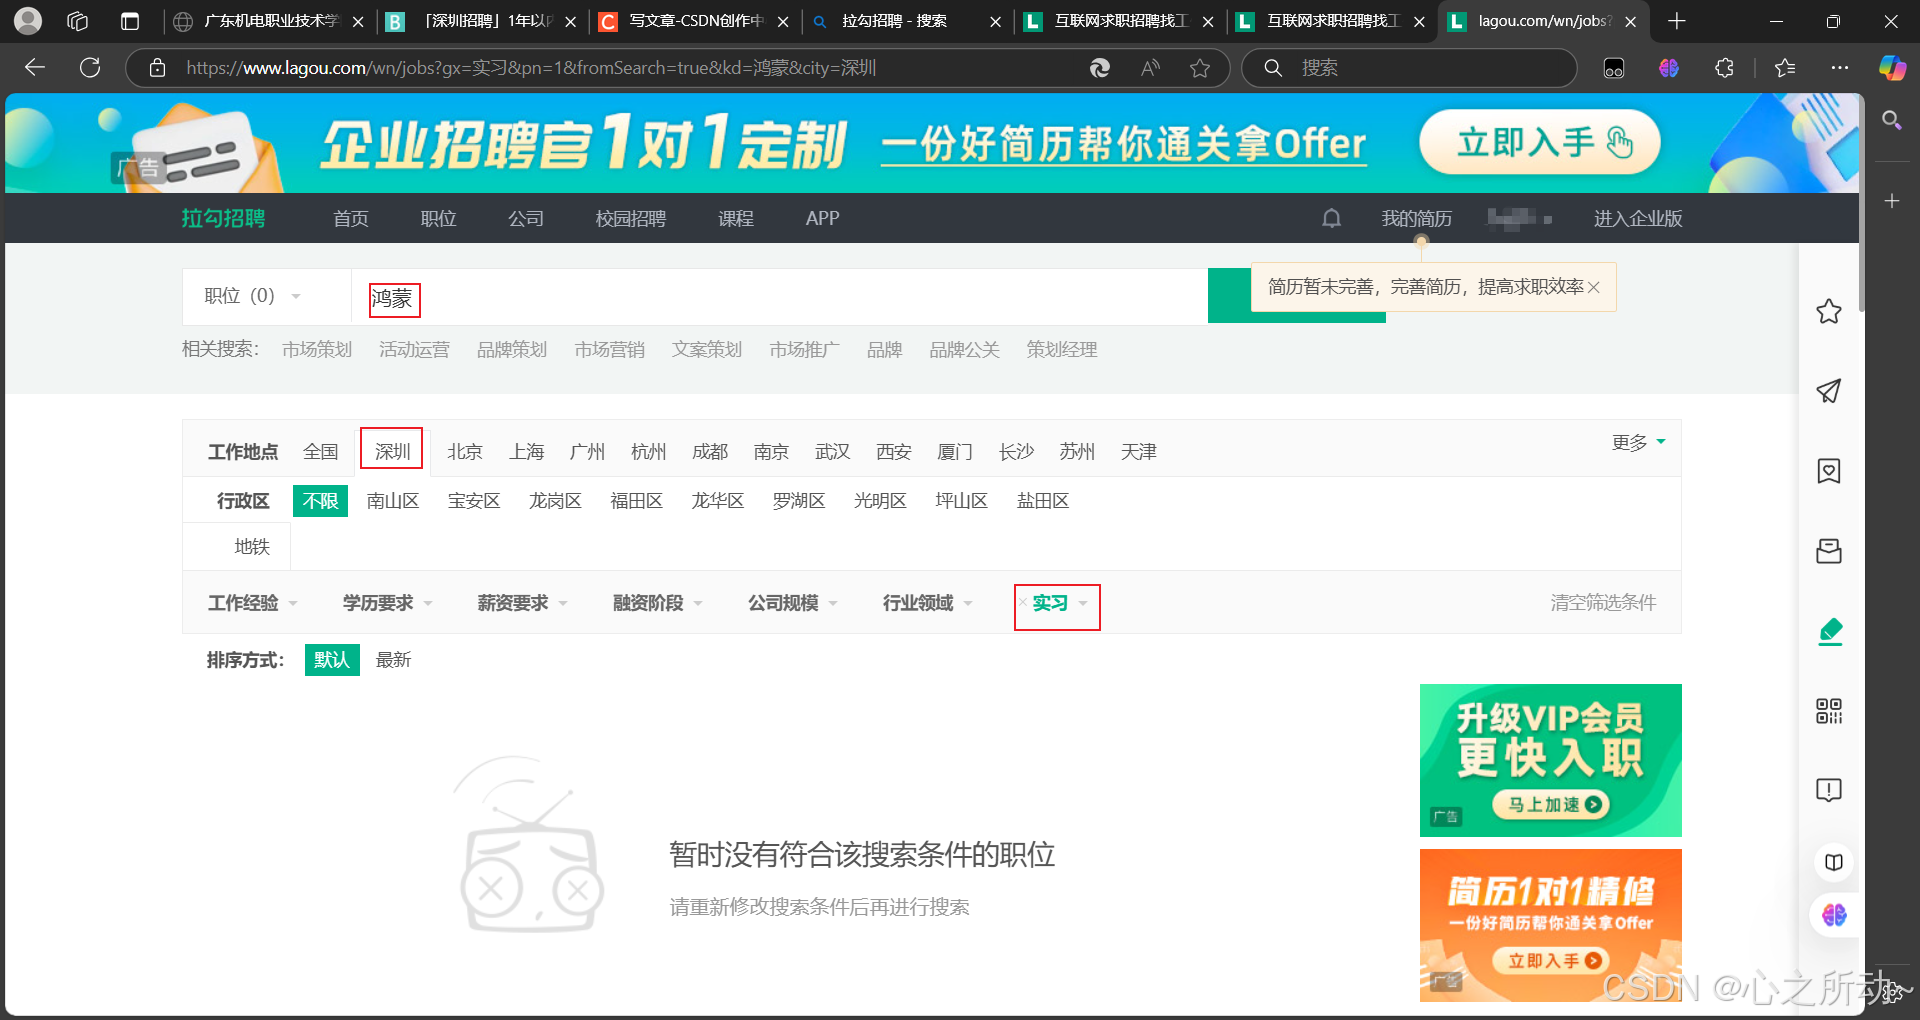Open 进入企业版 link
1920x1020 pixels.
click(1638, 218)
